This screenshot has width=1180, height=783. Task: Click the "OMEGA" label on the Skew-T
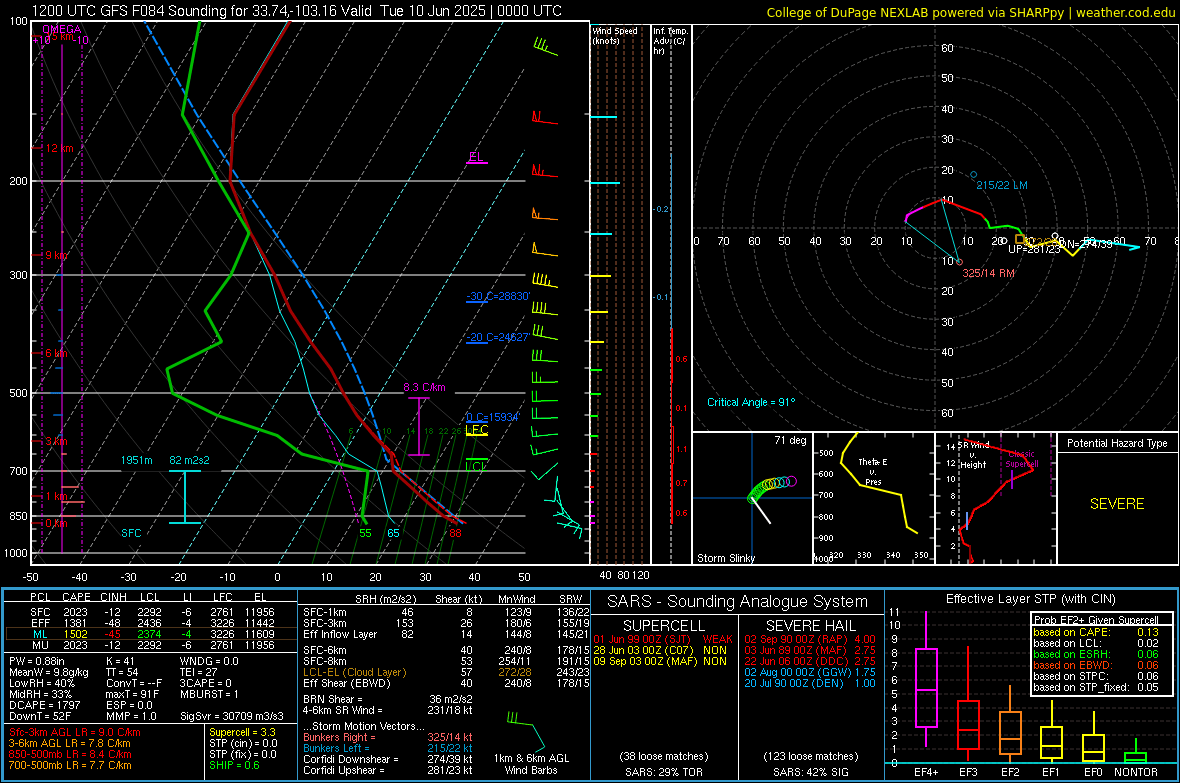[x=62, y=29]
